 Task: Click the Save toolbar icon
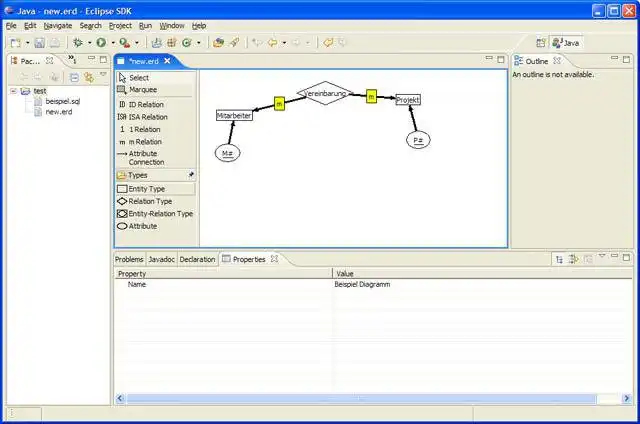point(40,42)
